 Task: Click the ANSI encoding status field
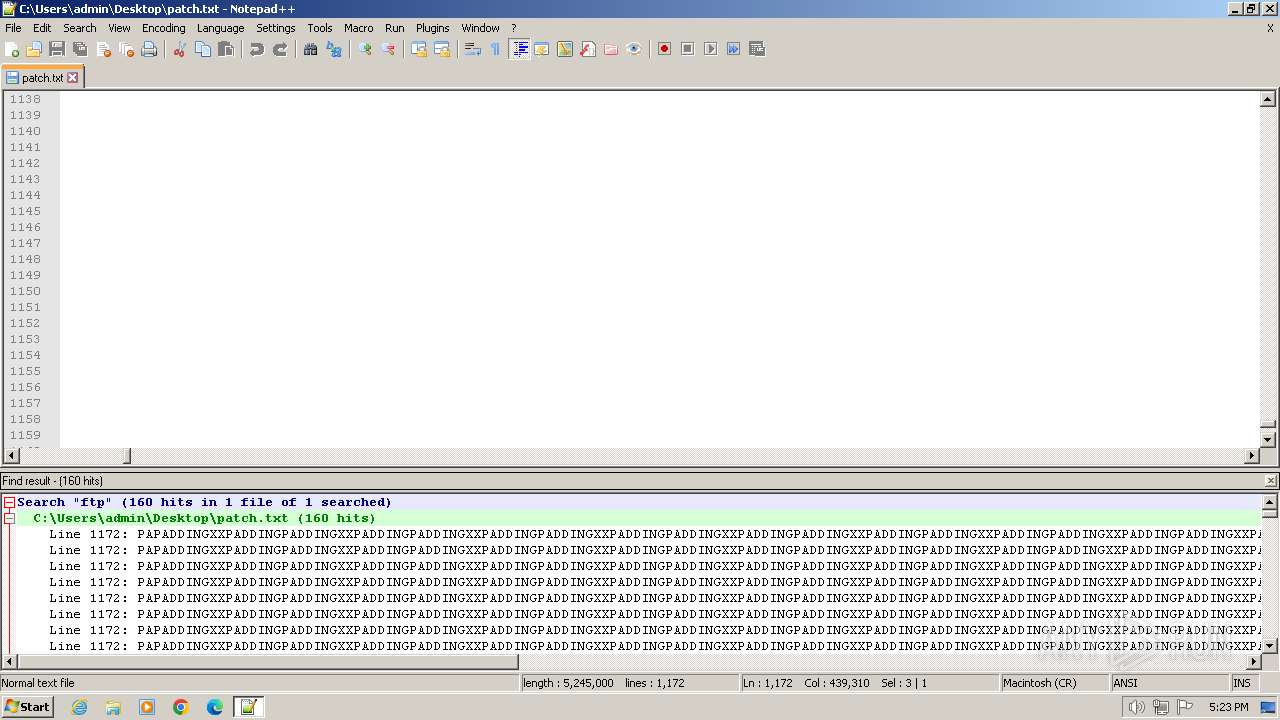[1168, 683]
